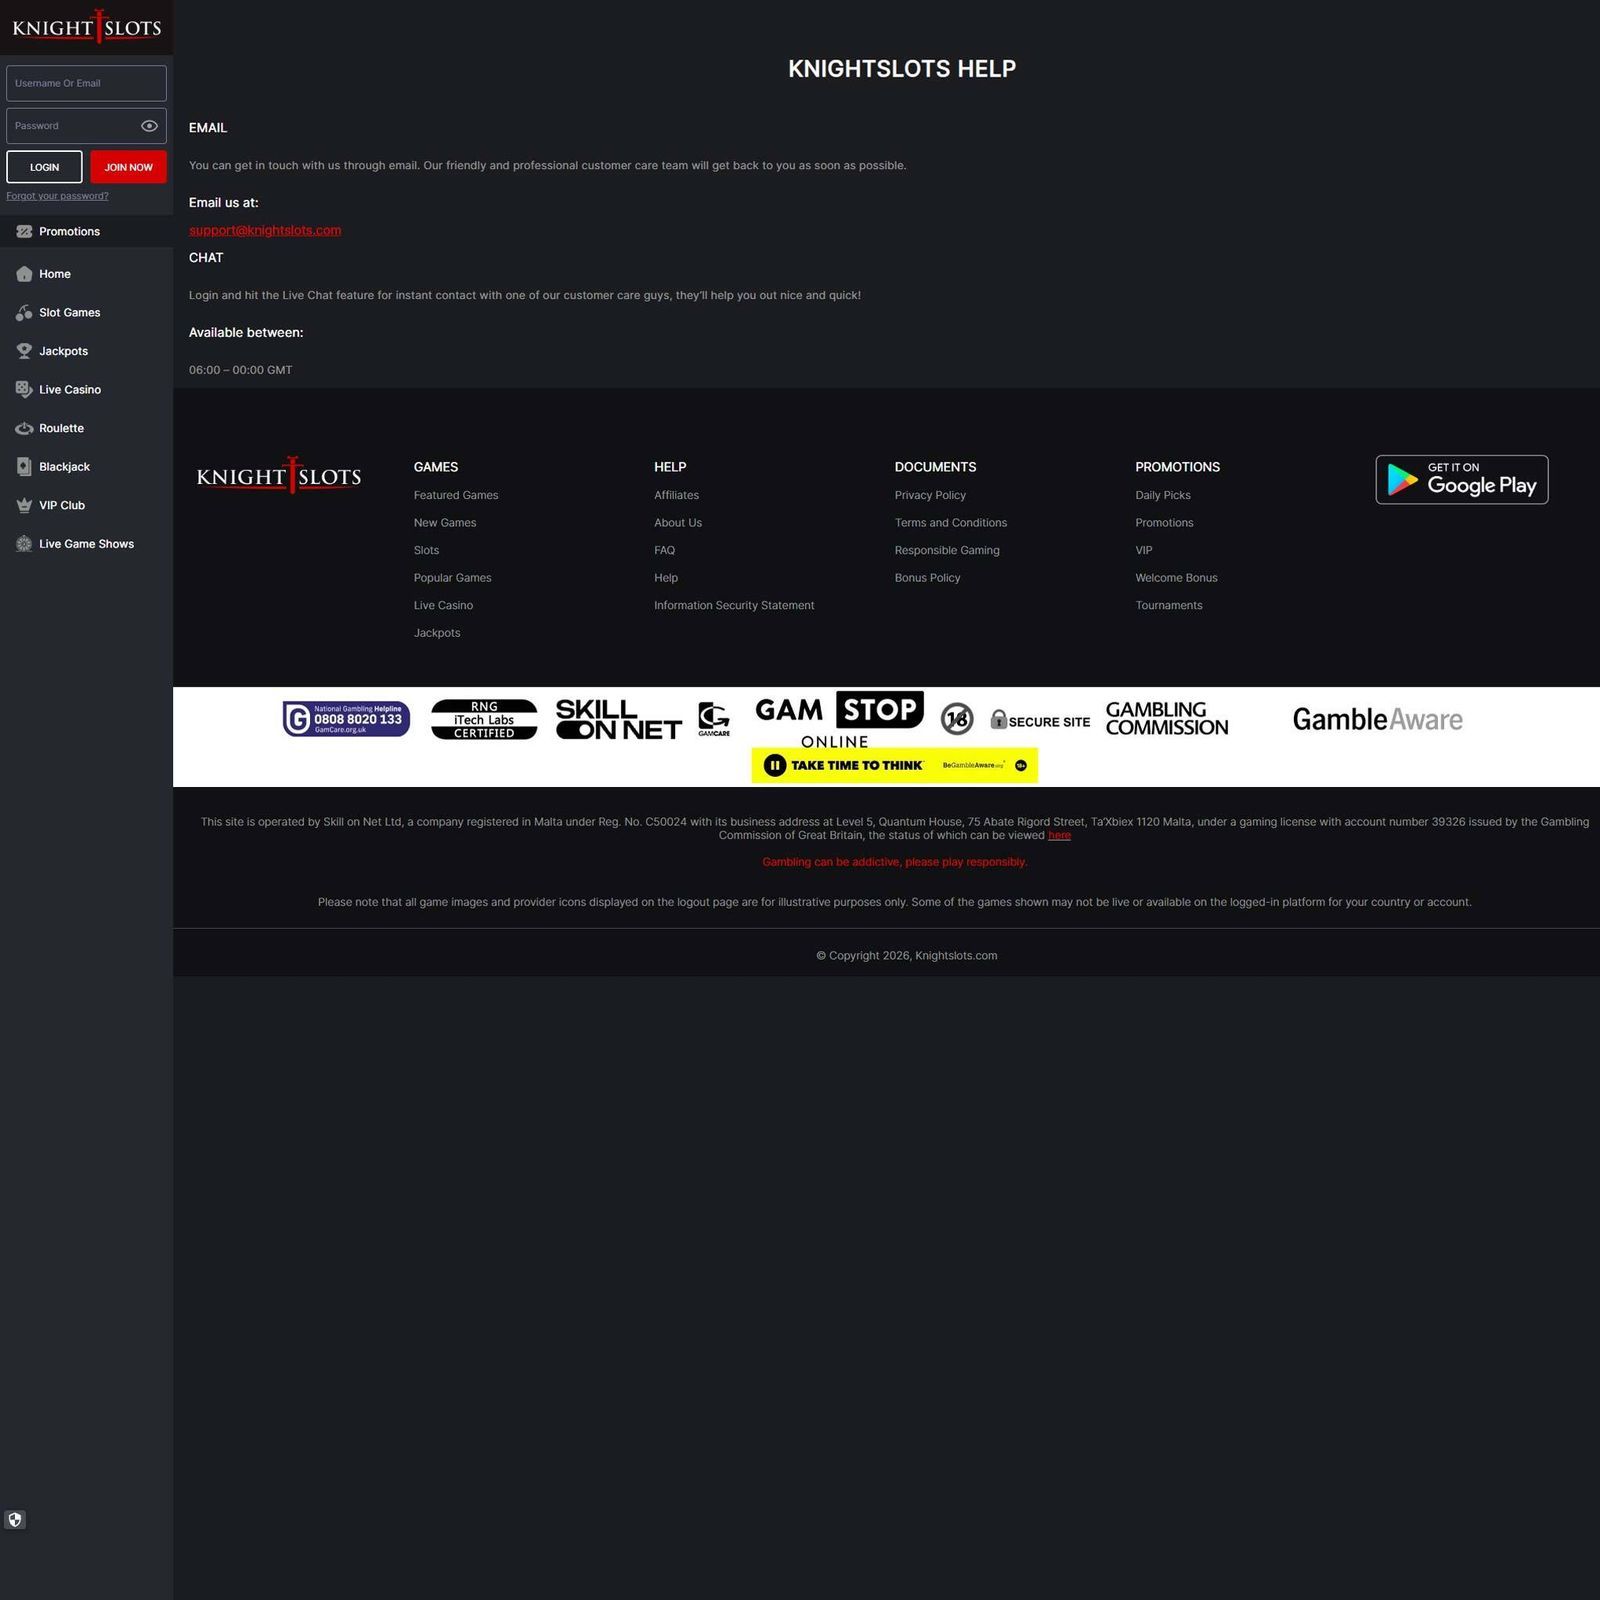Open Information Security Statement link
The height and width of the screenshot is (1600, 1600).
click(x=734, y=606)
